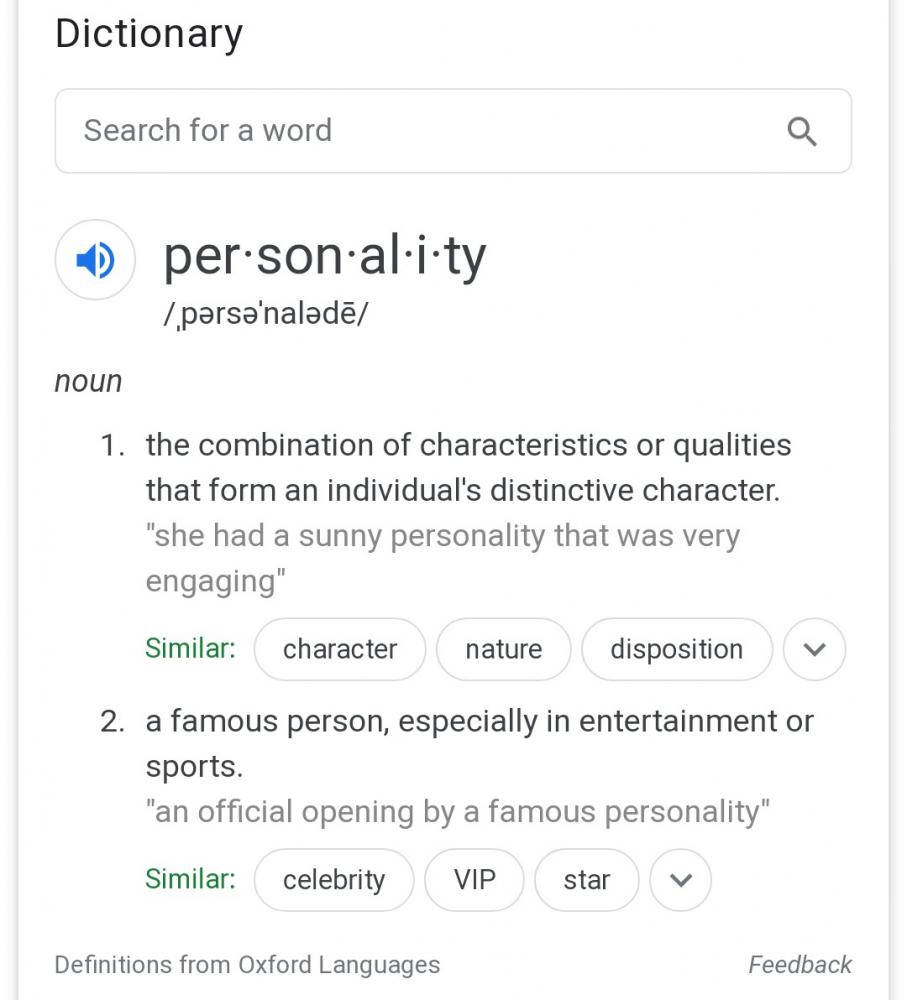Click Definitions from Oxford Languages text

247,965
